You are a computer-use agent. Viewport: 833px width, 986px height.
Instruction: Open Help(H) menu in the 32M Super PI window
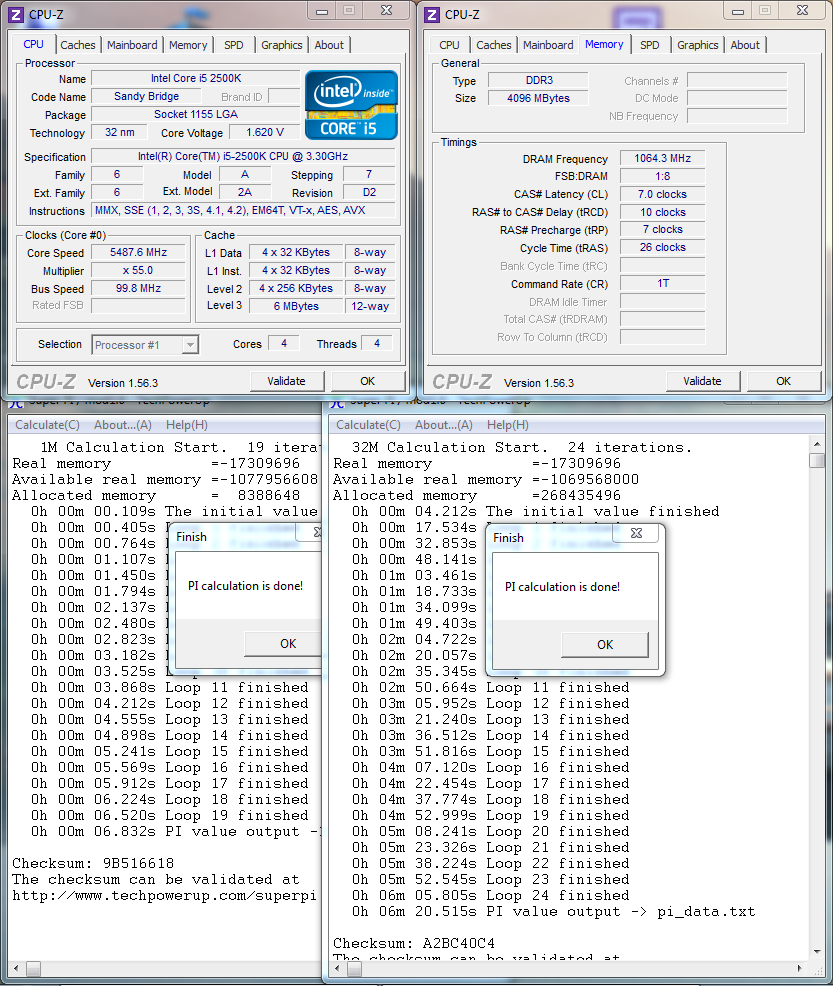click(508, 425)
